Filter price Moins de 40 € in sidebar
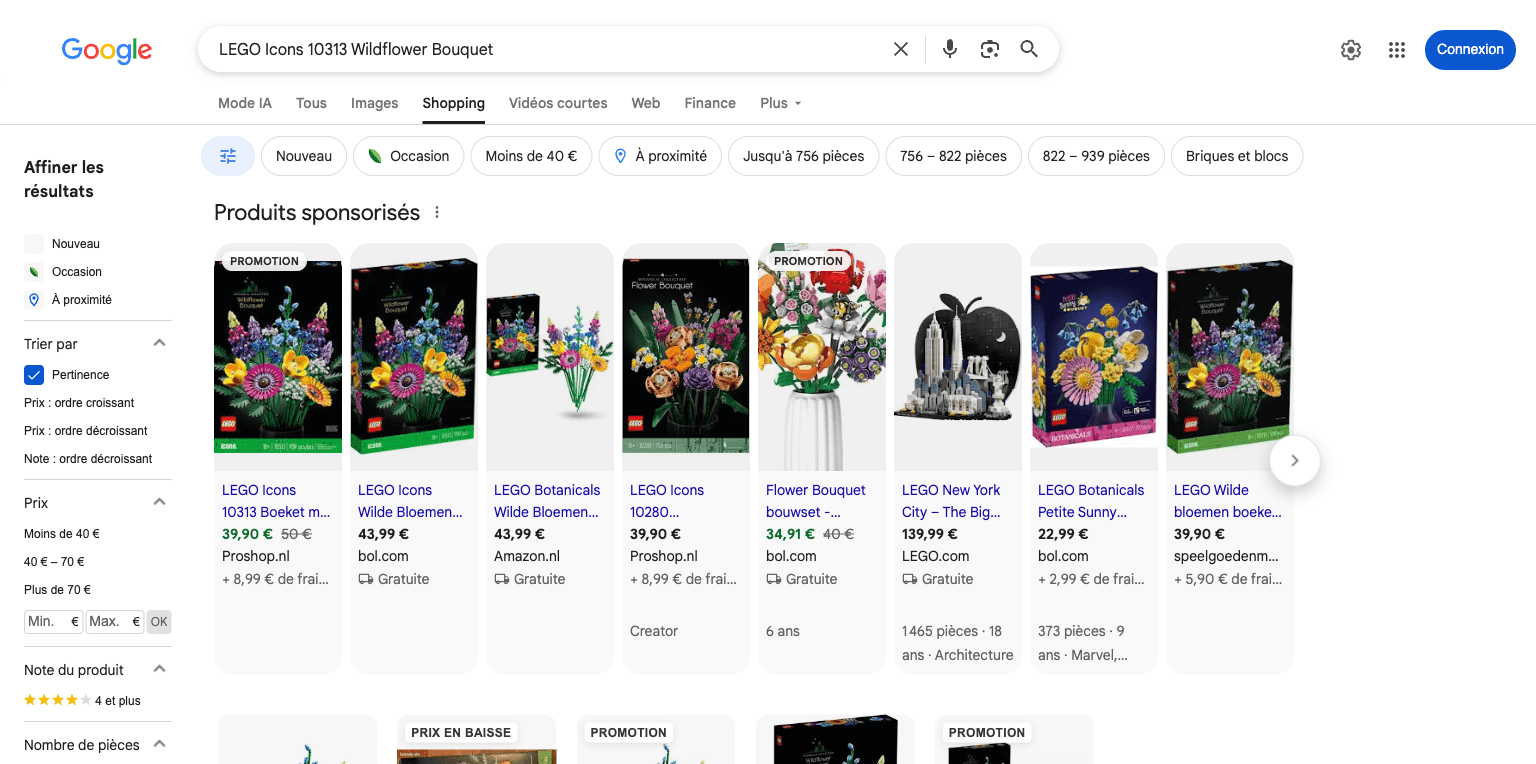Image resolution: width=1536 pixels, height=764 pixels. pos(62,534)
